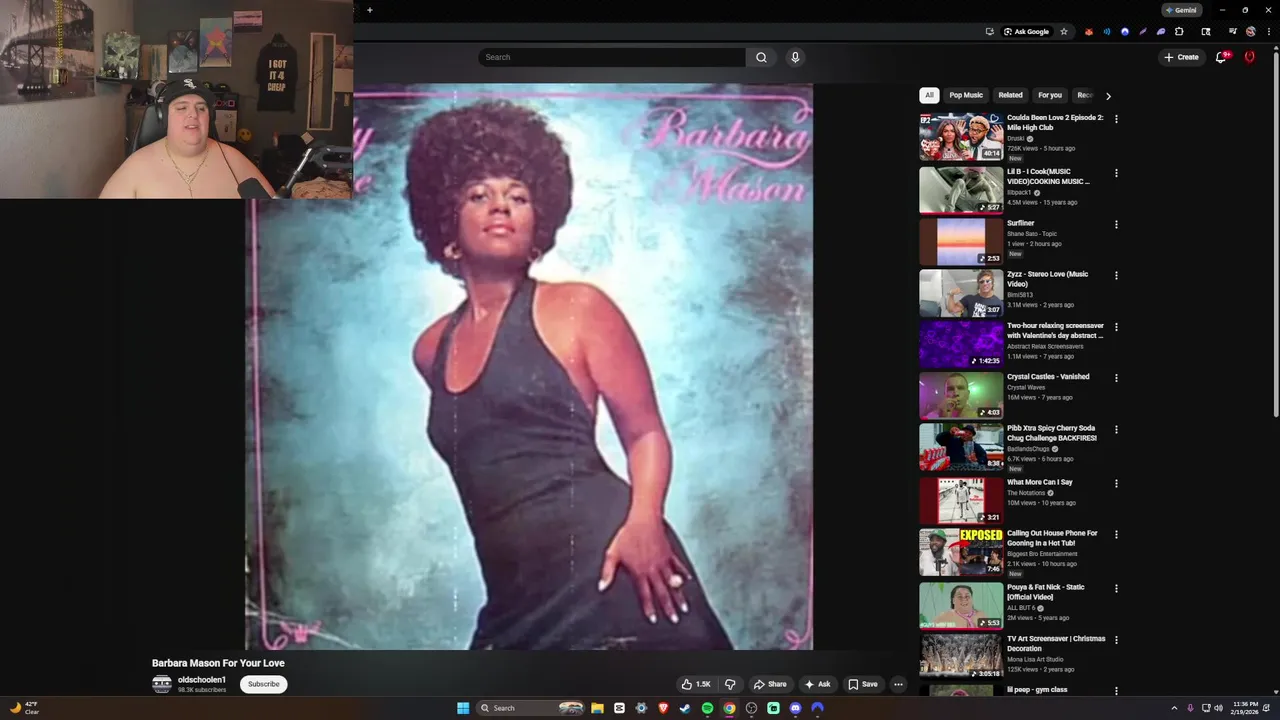Viewport: 1280px width, 720px height.
Task: Open Gemini button in Chrome title bar
Action: coord(1181,10)
